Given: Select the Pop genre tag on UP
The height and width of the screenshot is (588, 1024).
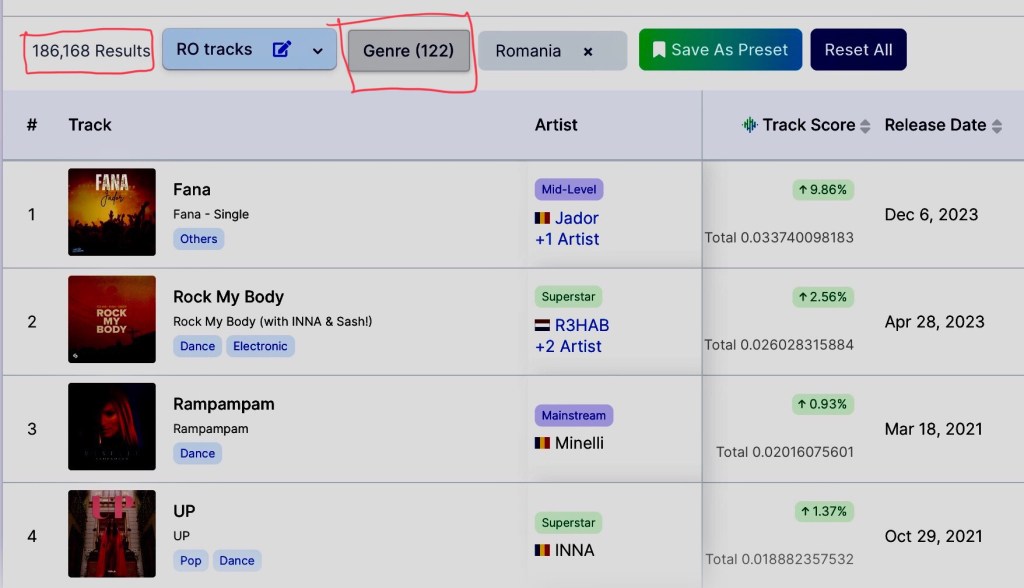Looking at the screenshot, I should (191, 560).
